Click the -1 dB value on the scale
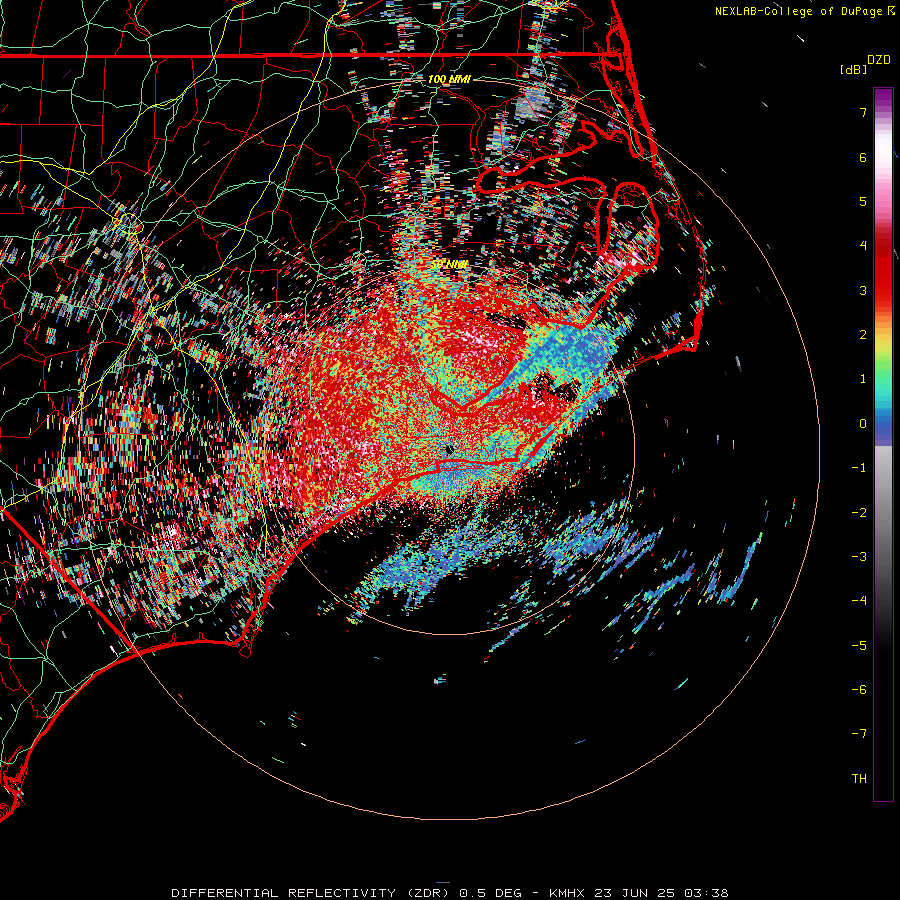 (859, 468)
